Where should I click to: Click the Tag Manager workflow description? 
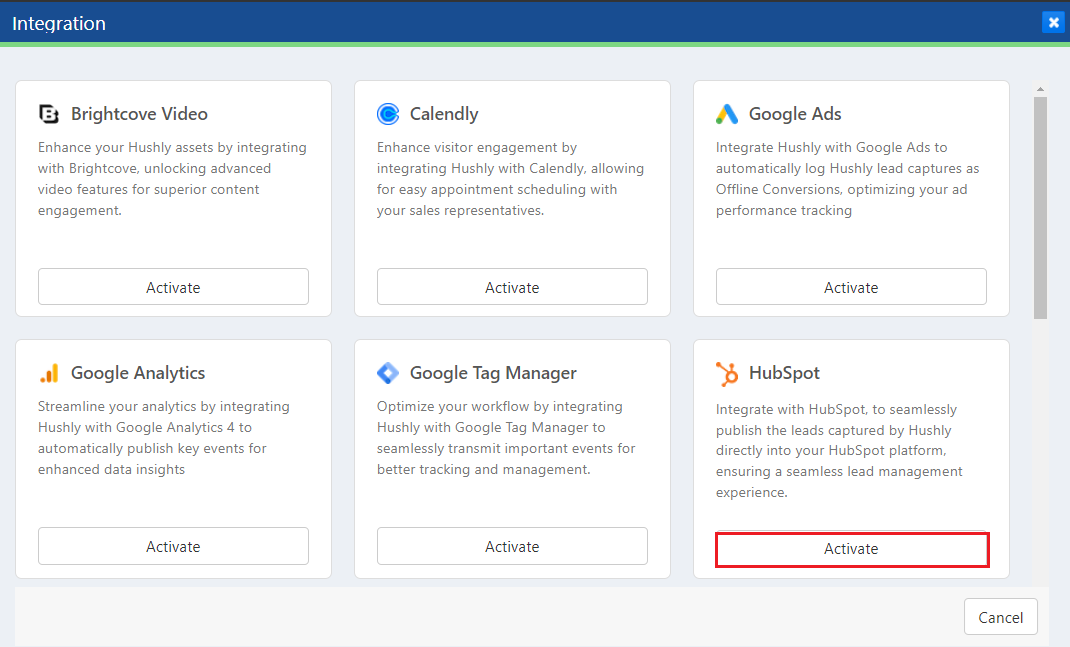tap(506, 437)
